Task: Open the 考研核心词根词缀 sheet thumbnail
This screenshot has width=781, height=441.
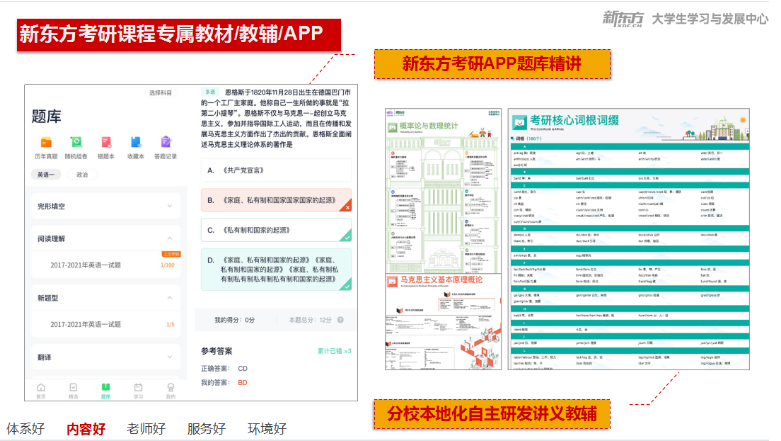Action: (x=629, y=239)
